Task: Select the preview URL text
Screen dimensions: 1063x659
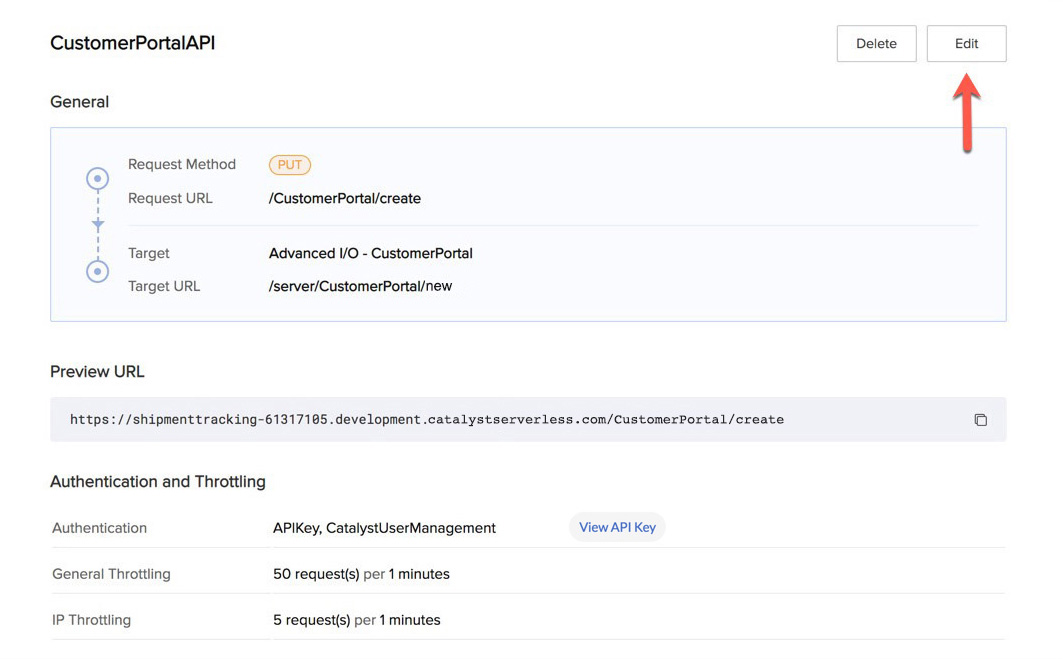Action: tap(426, 420)
